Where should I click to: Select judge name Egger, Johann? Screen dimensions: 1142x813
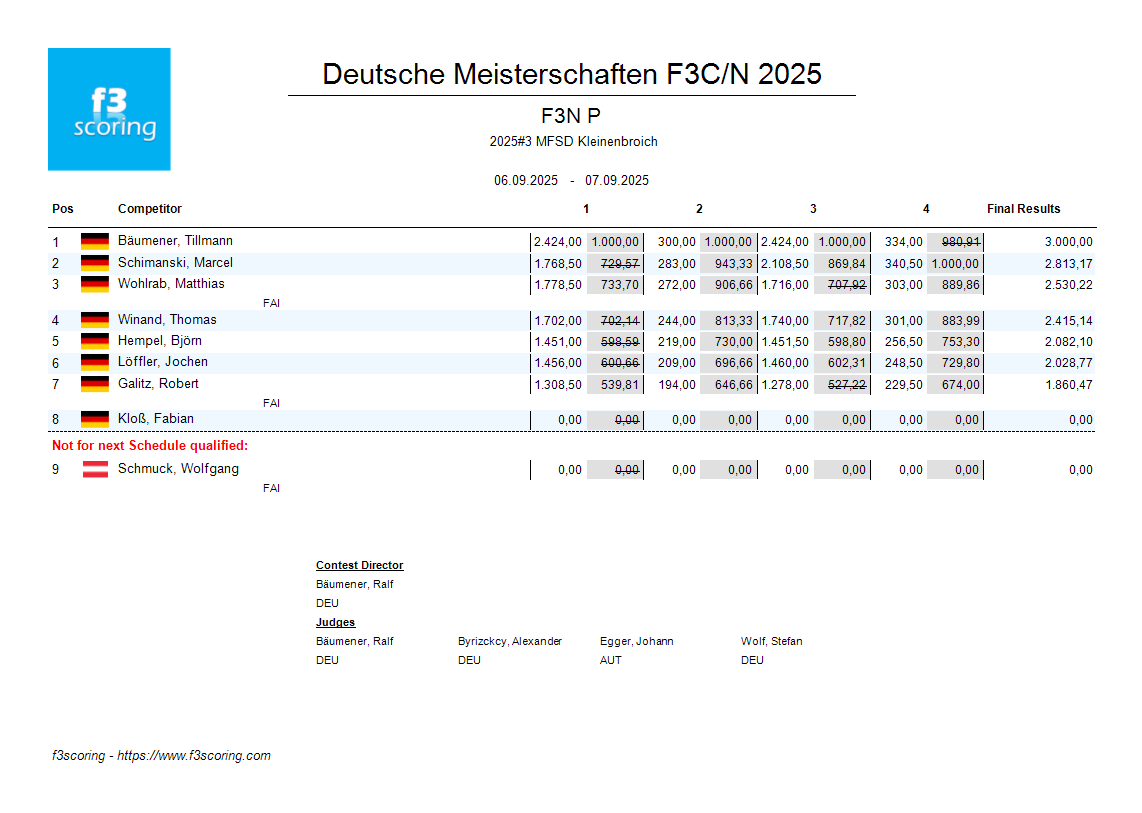tap(636, 641)
